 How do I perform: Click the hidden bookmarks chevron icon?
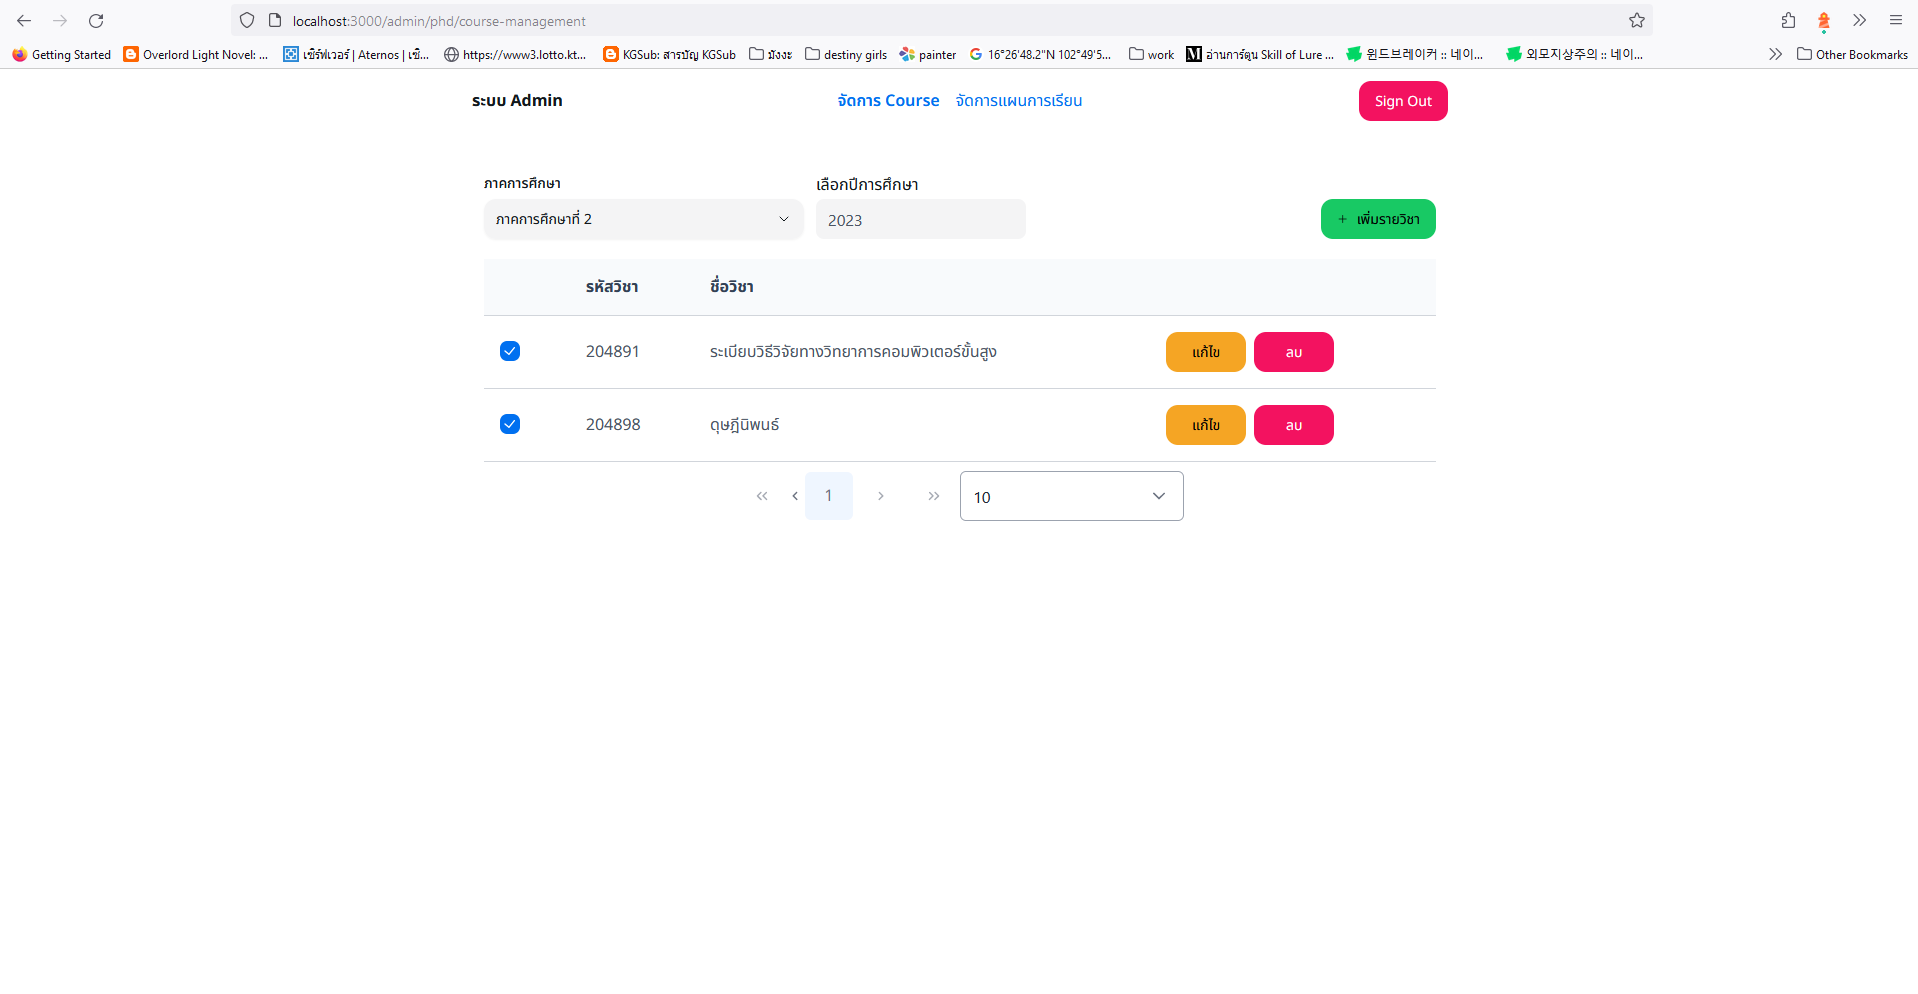click(x=1775, y=54)
